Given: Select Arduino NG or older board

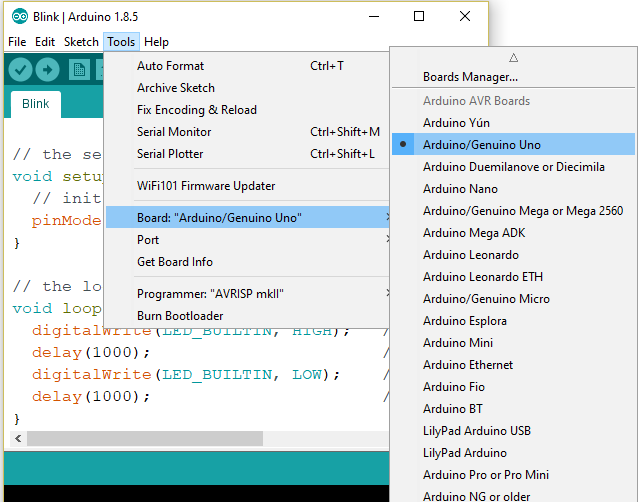Looking at the screenshot, I should 513,495.
